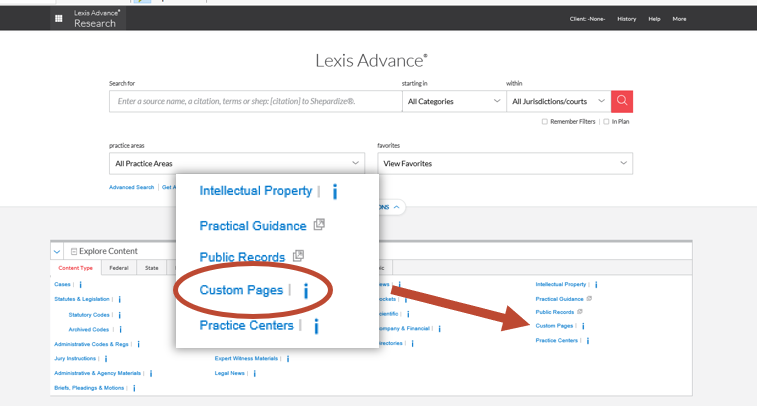The width and height of the screenshot is (757, 406).
Task: Open the Cases link
Action: (62, 284)
